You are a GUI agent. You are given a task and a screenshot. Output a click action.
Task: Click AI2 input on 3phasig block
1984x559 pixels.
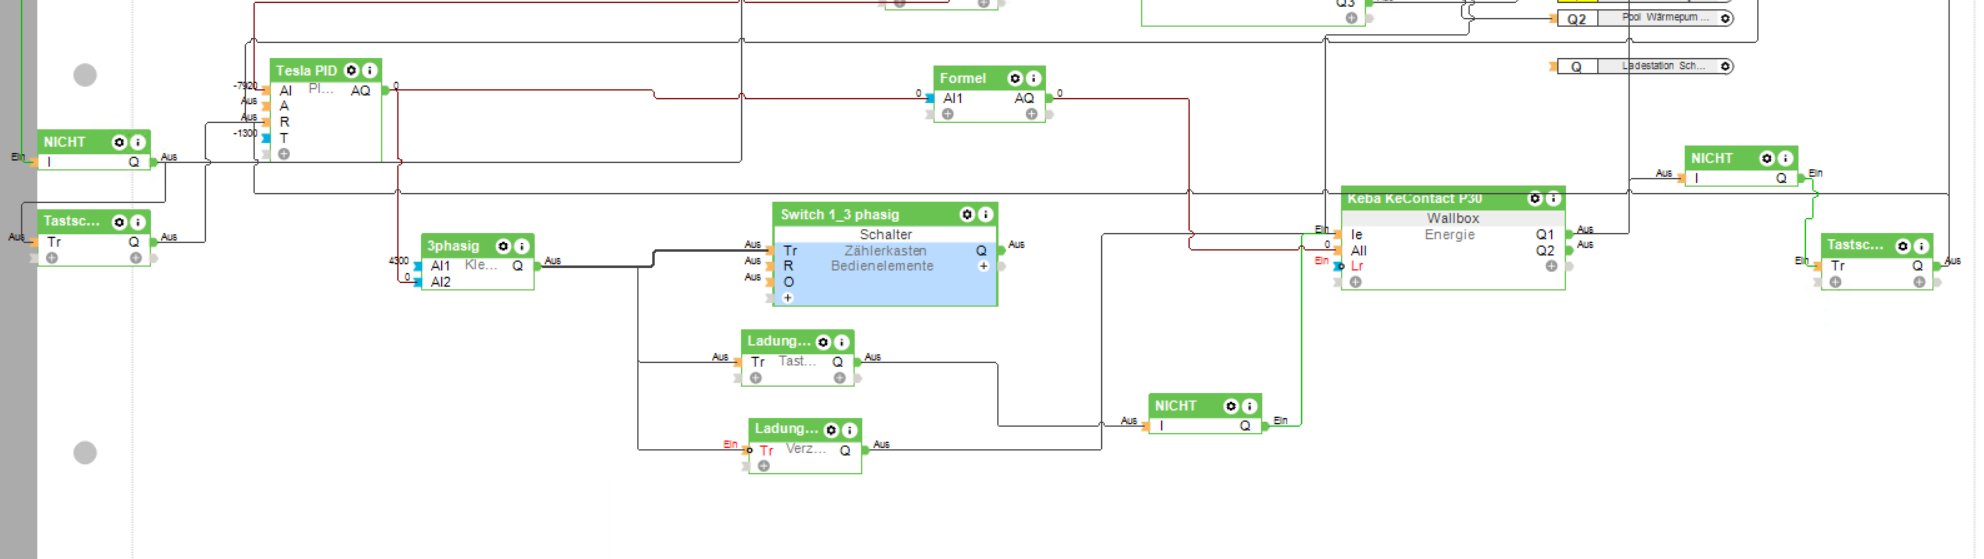coord(440,282)
